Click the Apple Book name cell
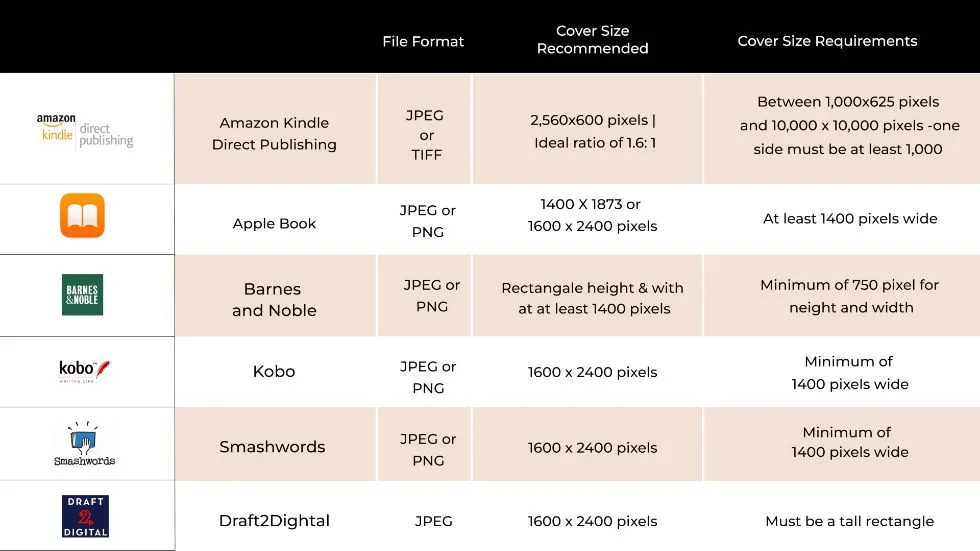Viewport: 980px width, 551px height. (274, 223)
